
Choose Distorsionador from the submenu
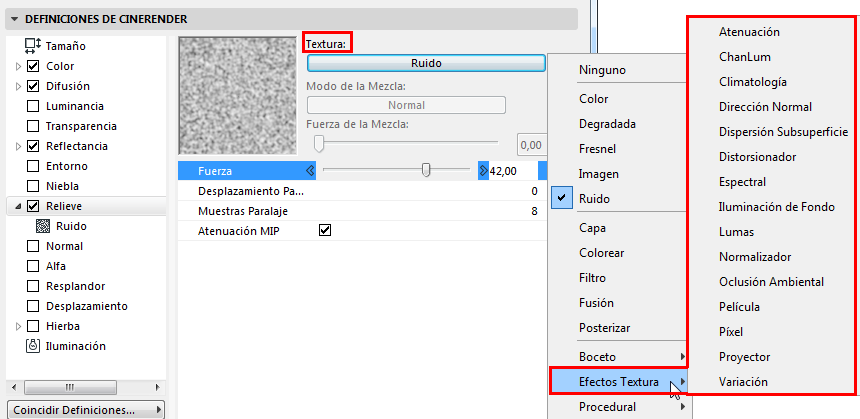[x=757, y=157]
